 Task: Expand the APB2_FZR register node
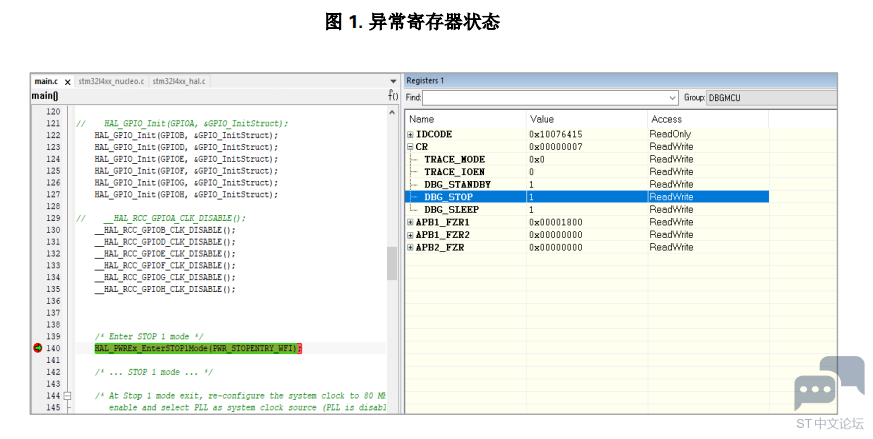pyautogui.click(x=410, y=247)
